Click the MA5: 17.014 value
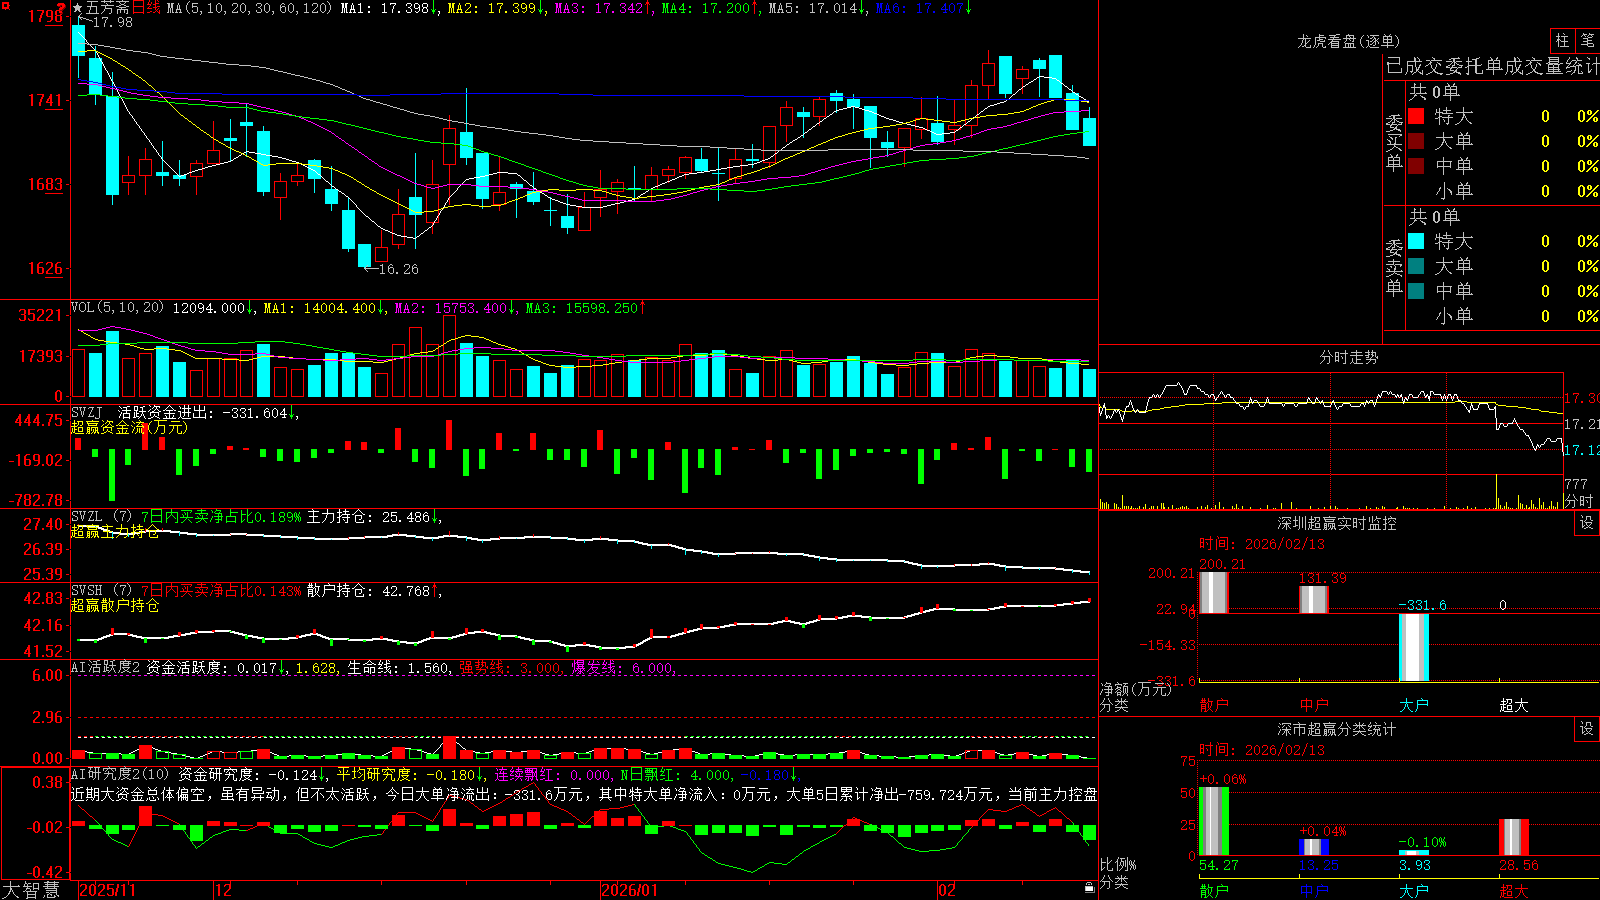This screenshot has height=900, width=1600. pyautogui.click(x=817, y=8)
